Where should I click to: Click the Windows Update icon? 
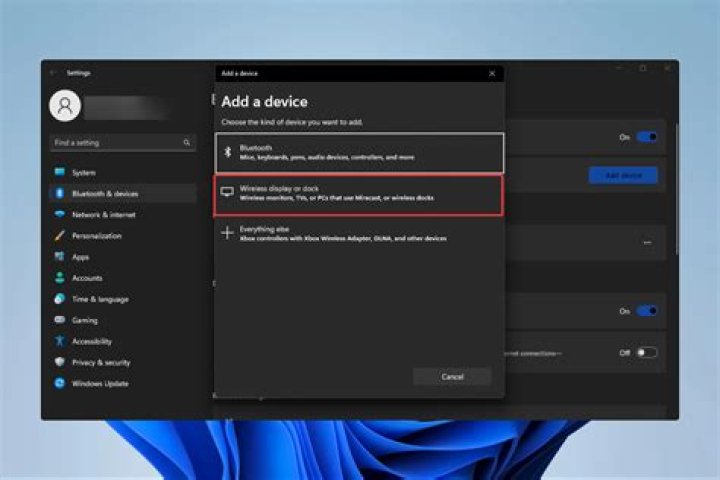coord(60,383)
